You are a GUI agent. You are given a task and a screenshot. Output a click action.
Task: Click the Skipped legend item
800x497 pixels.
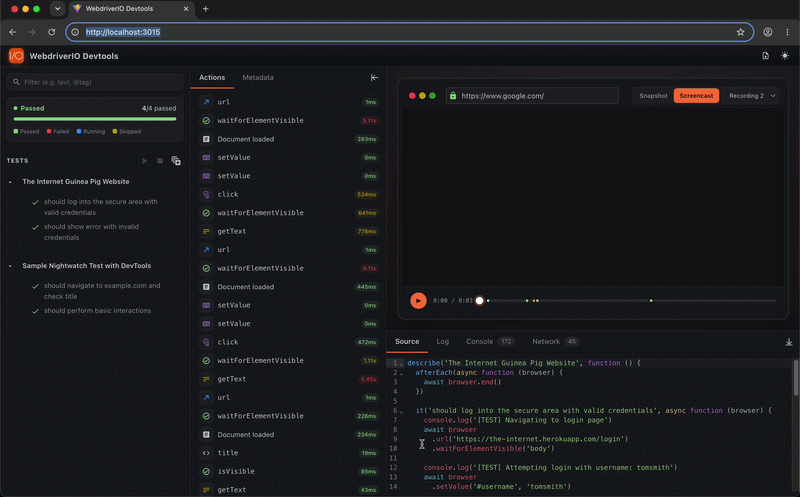127,132
